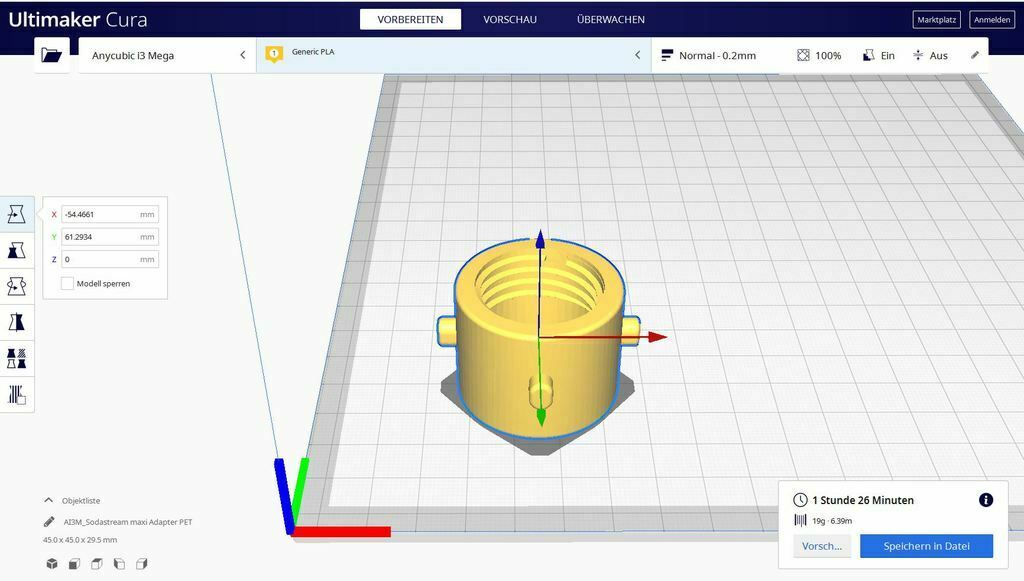Image resolution: width=1024 pixels, height=581 pixels.
Task: Click the adhesion Aus icon
Action: 918,55
